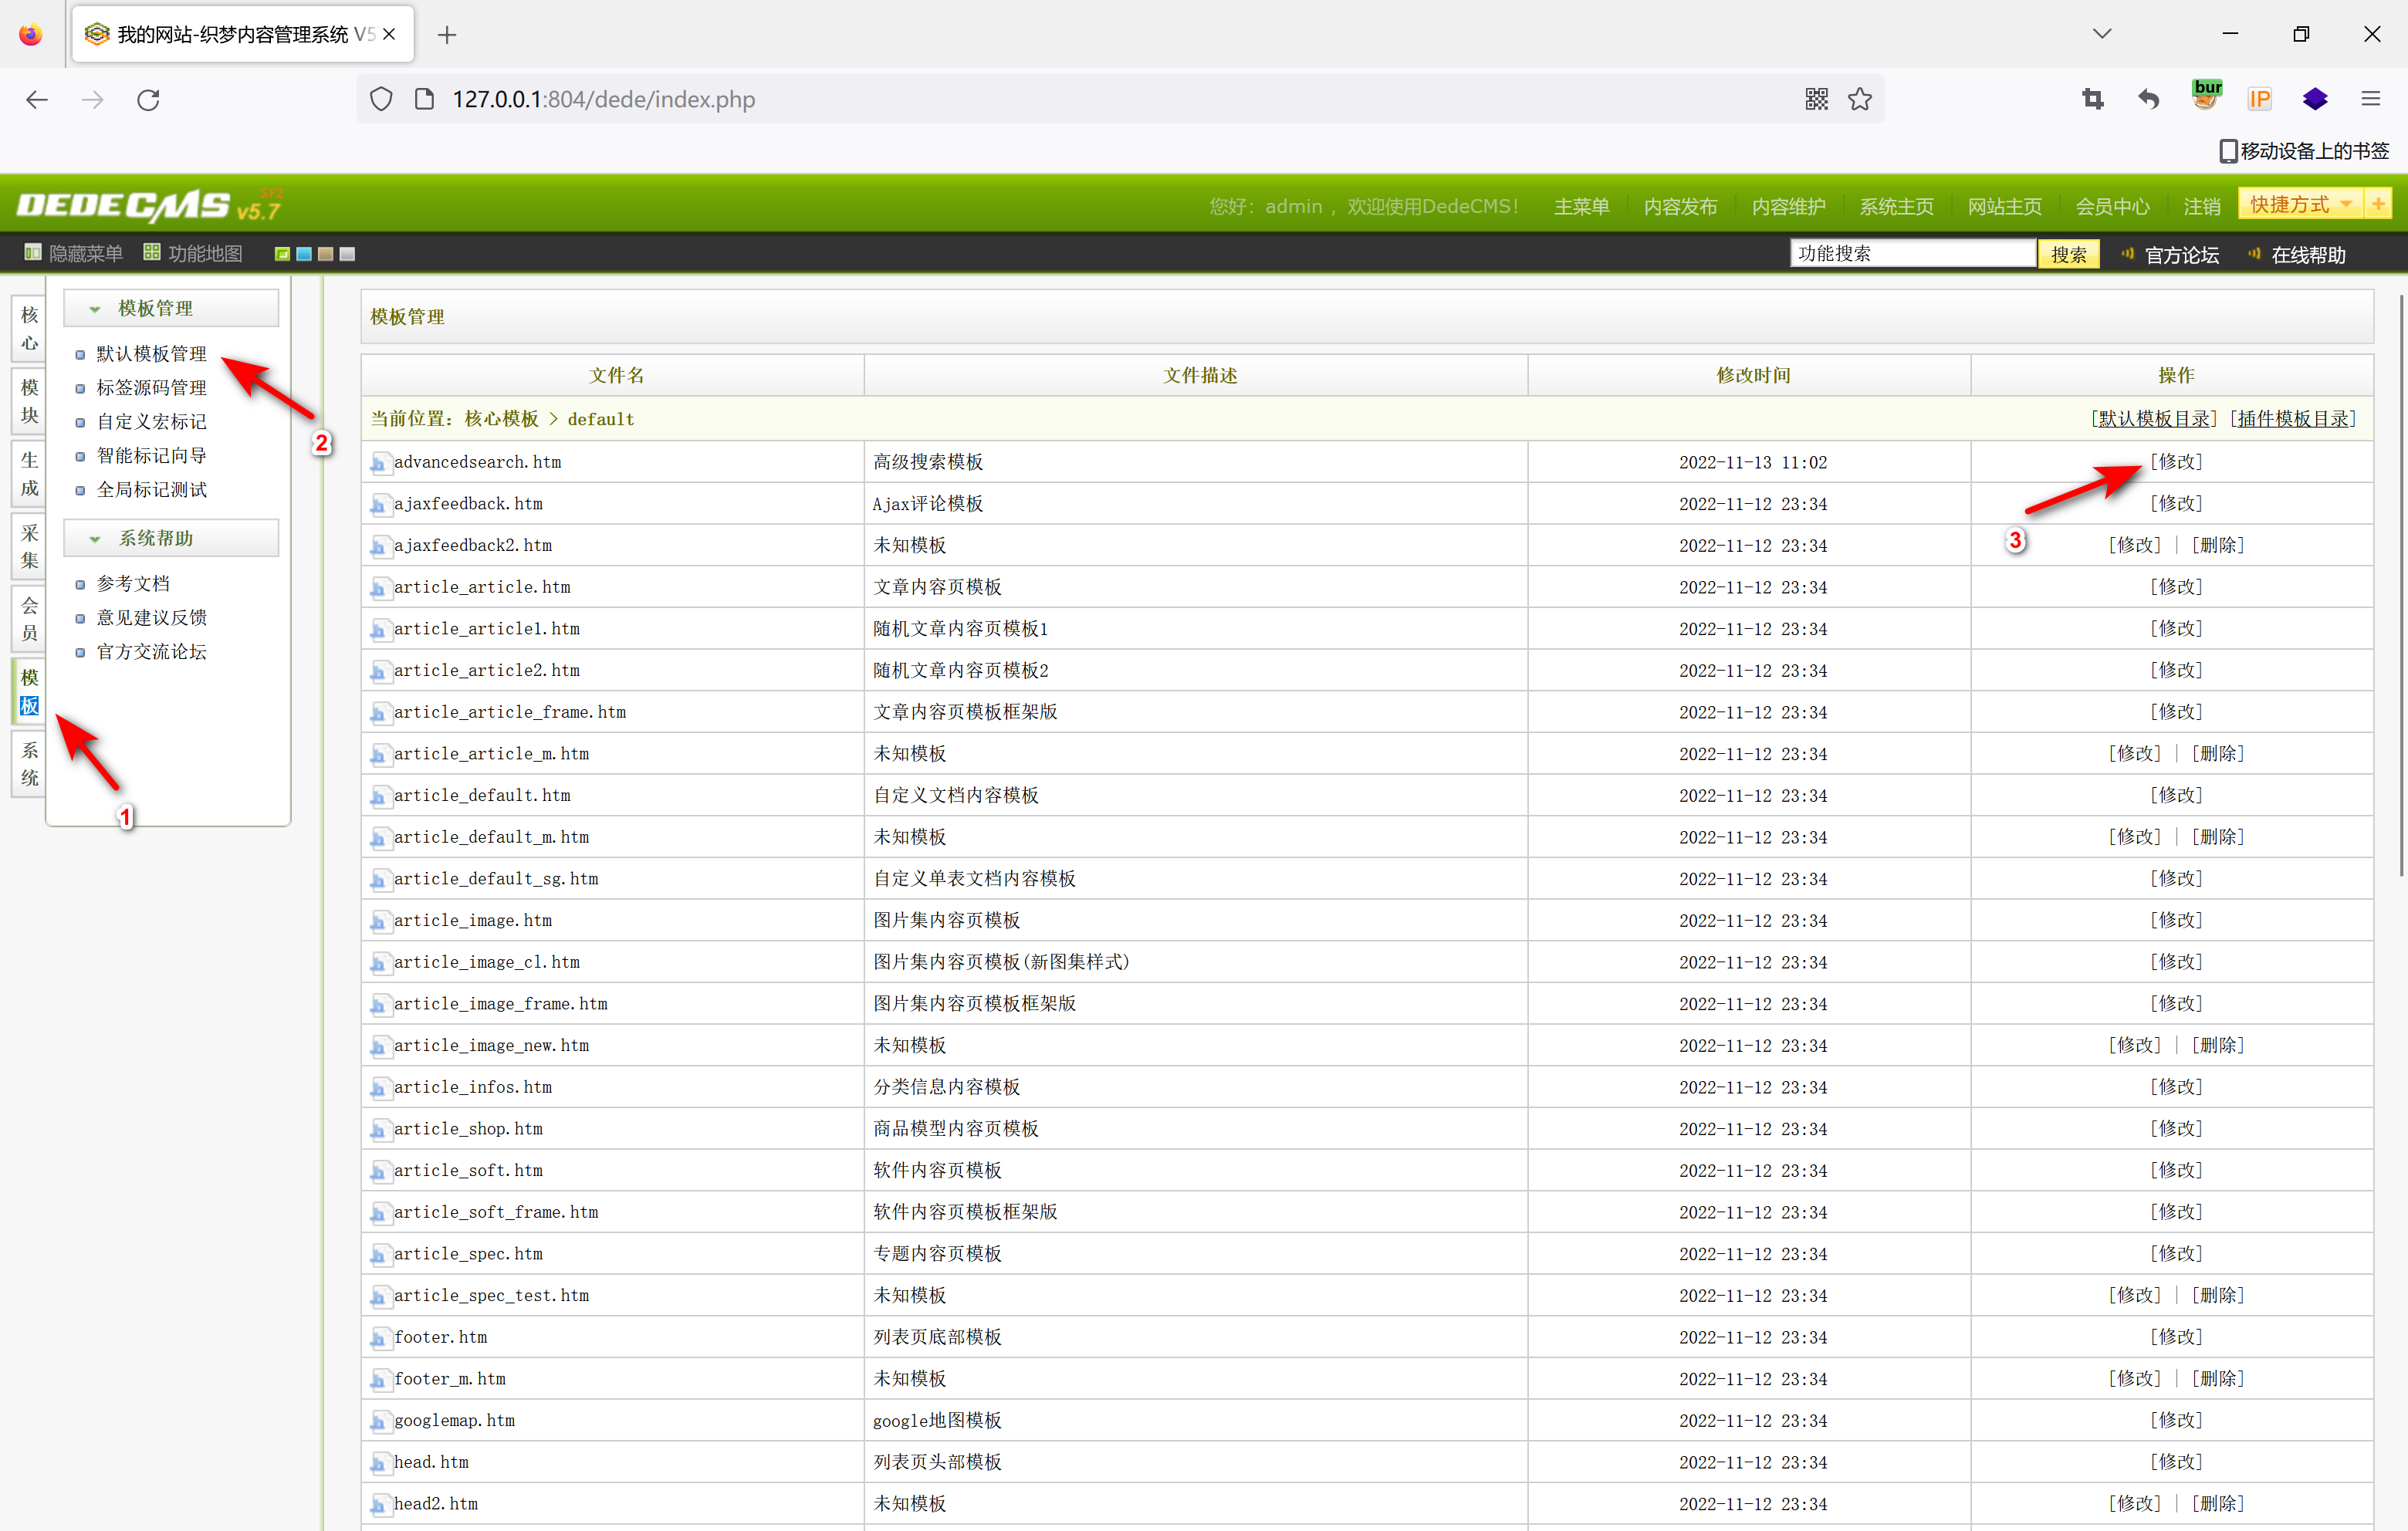This screenshot has height=1531, width=2408.
Task: Click the 隐藏菜单 hide menu icon
Action: tap(33, 253)
